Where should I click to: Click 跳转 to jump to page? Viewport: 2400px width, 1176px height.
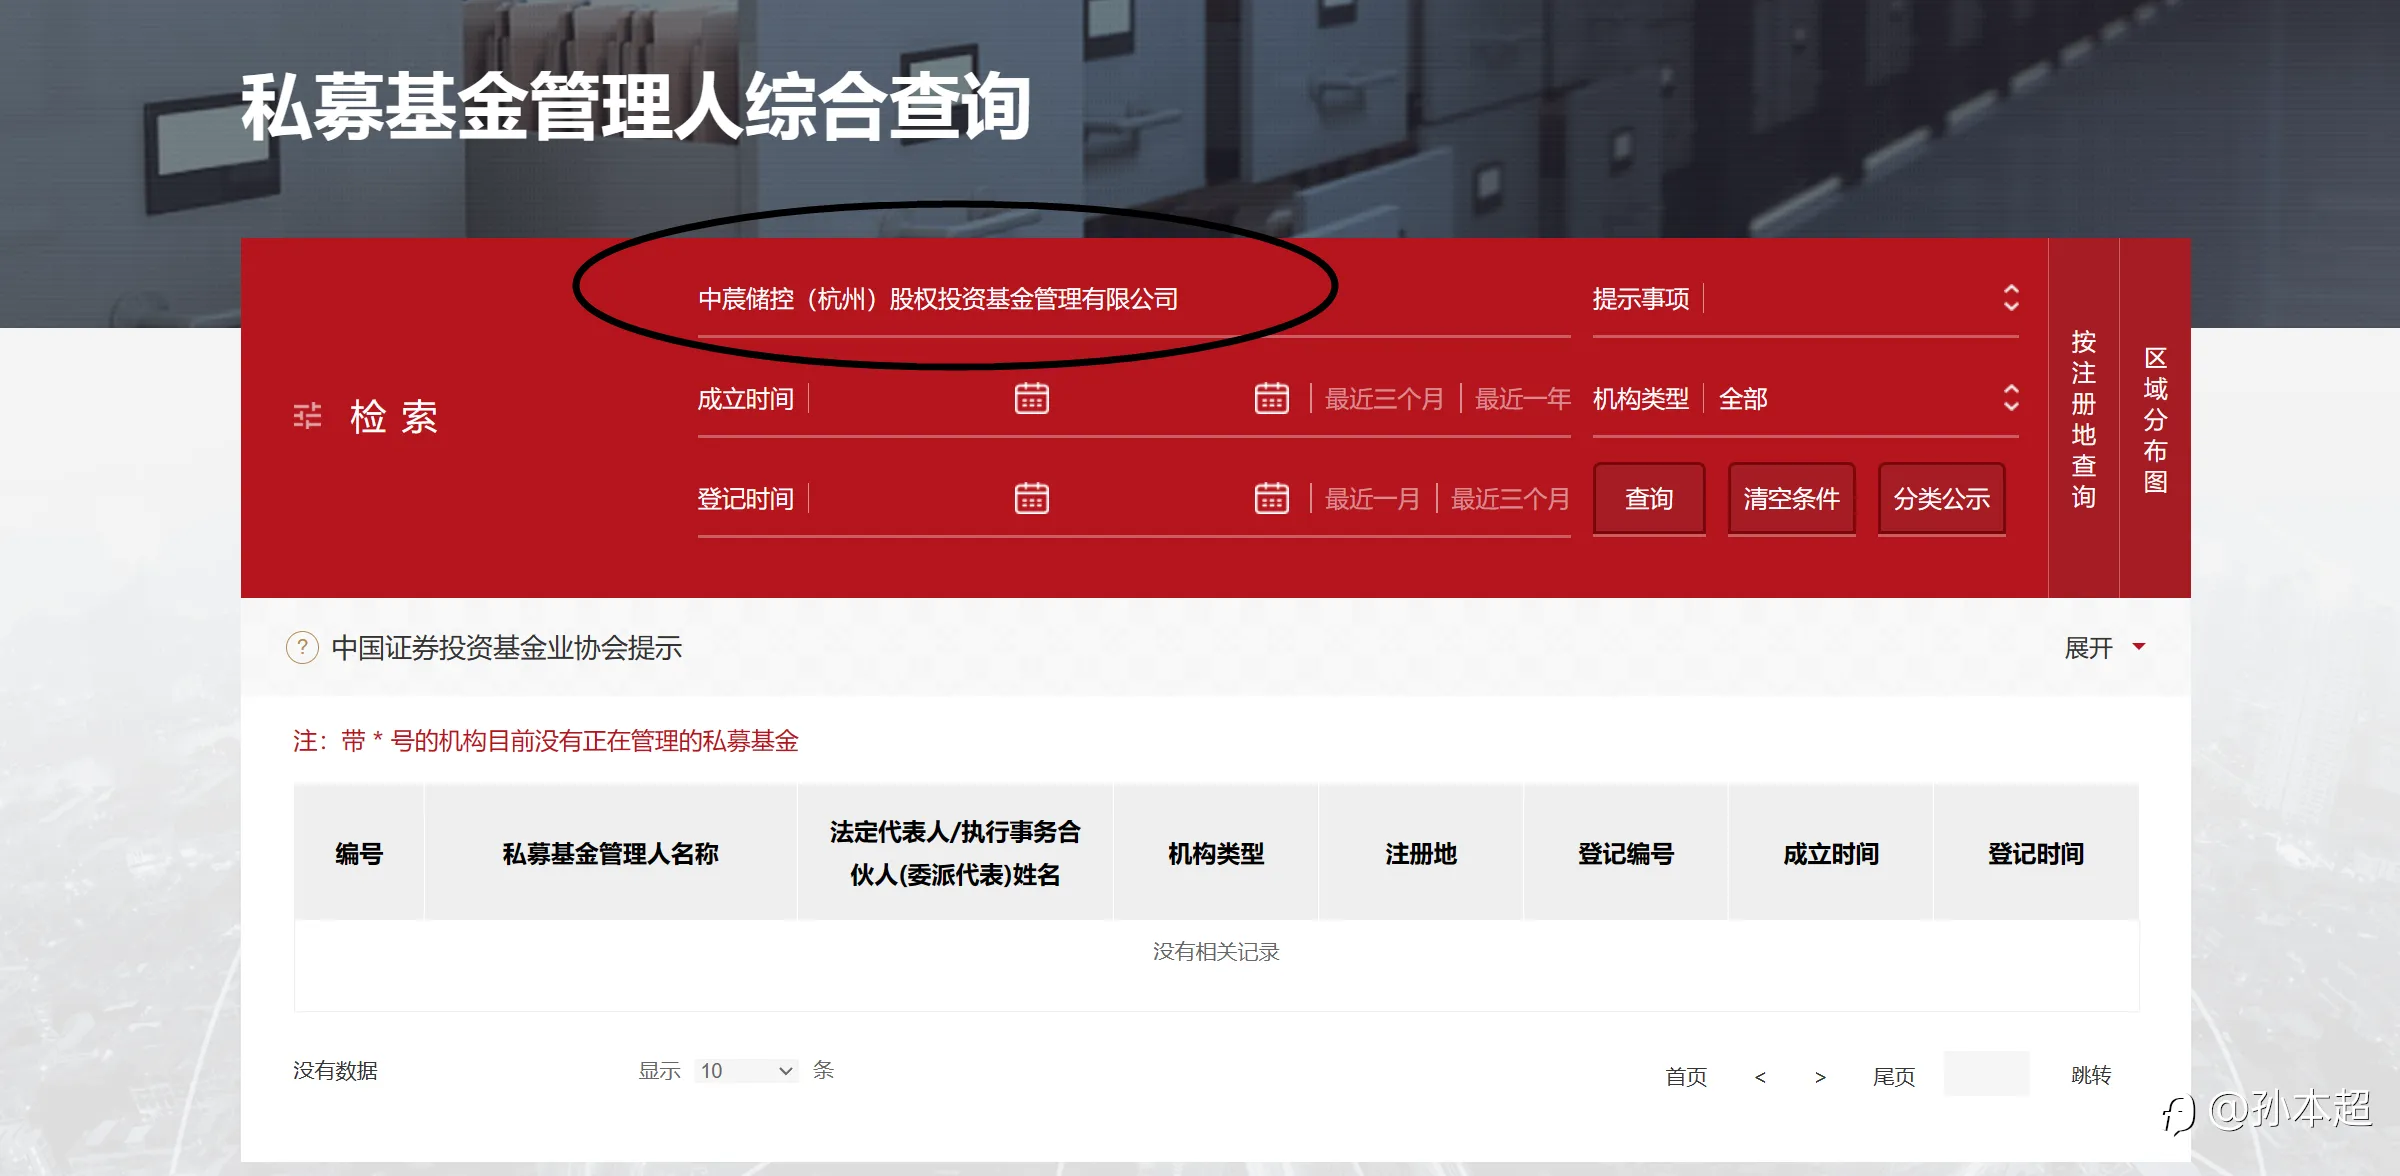pyautogui.click(x=2091, y=1075)
